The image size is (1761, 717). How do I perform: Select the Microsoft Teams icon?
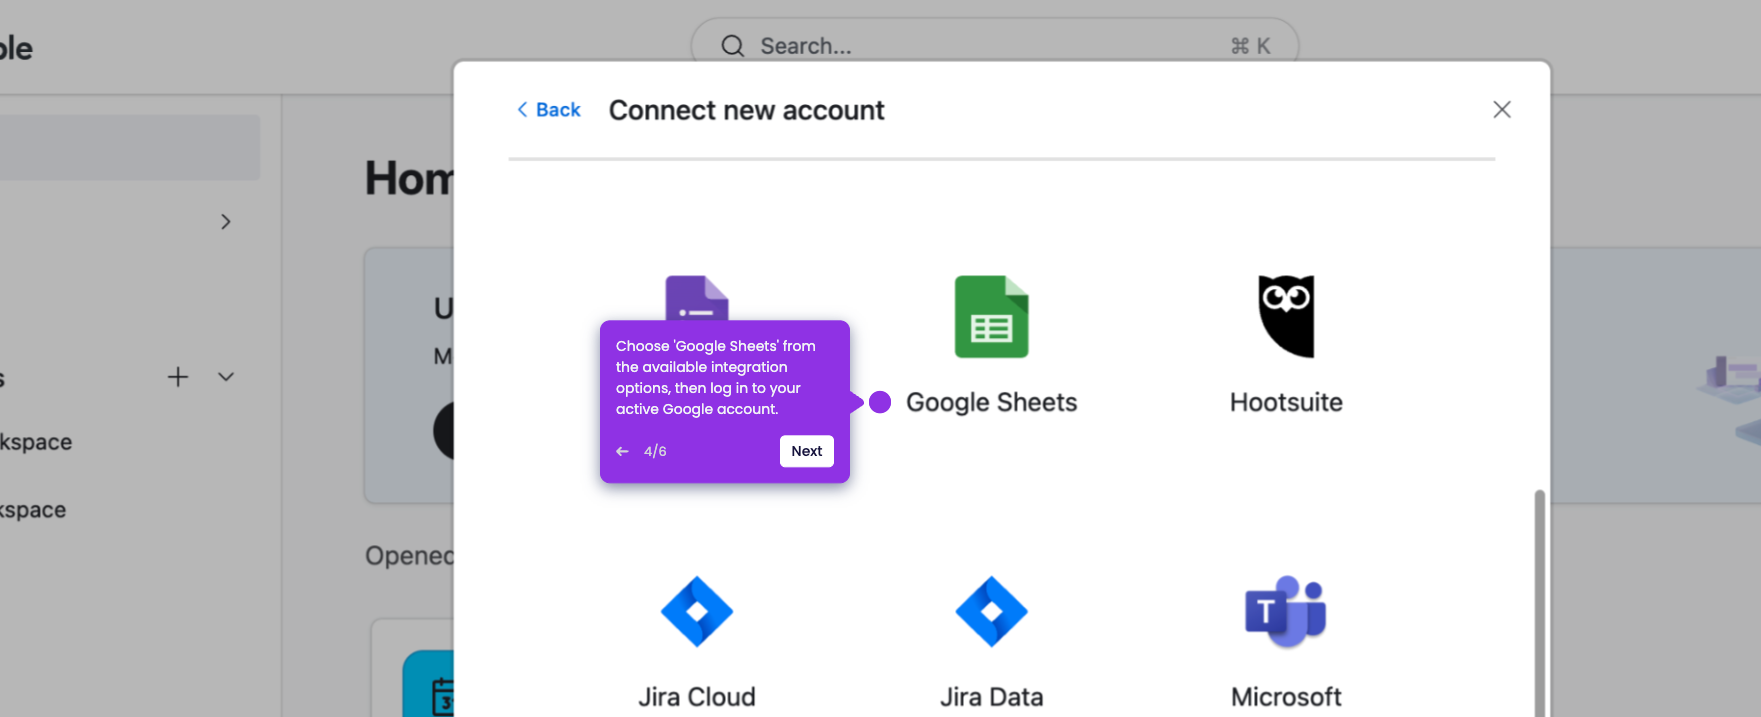tap(1286, 611)
